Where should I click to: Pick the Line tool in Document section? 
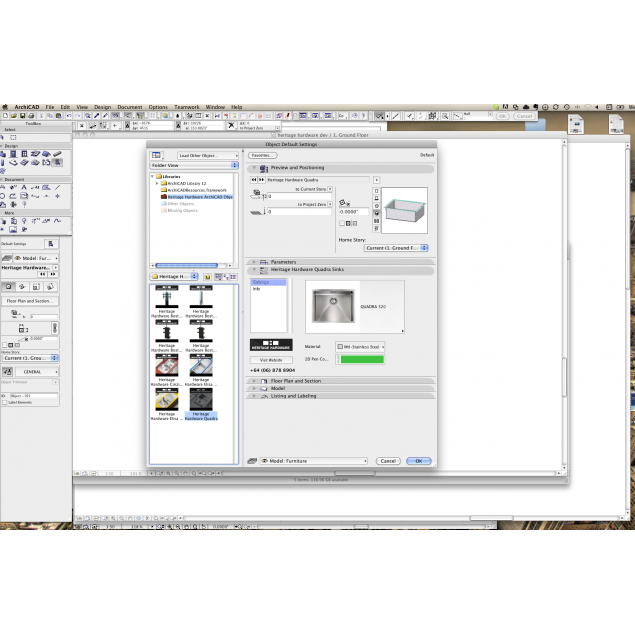[x=58, y=188]
